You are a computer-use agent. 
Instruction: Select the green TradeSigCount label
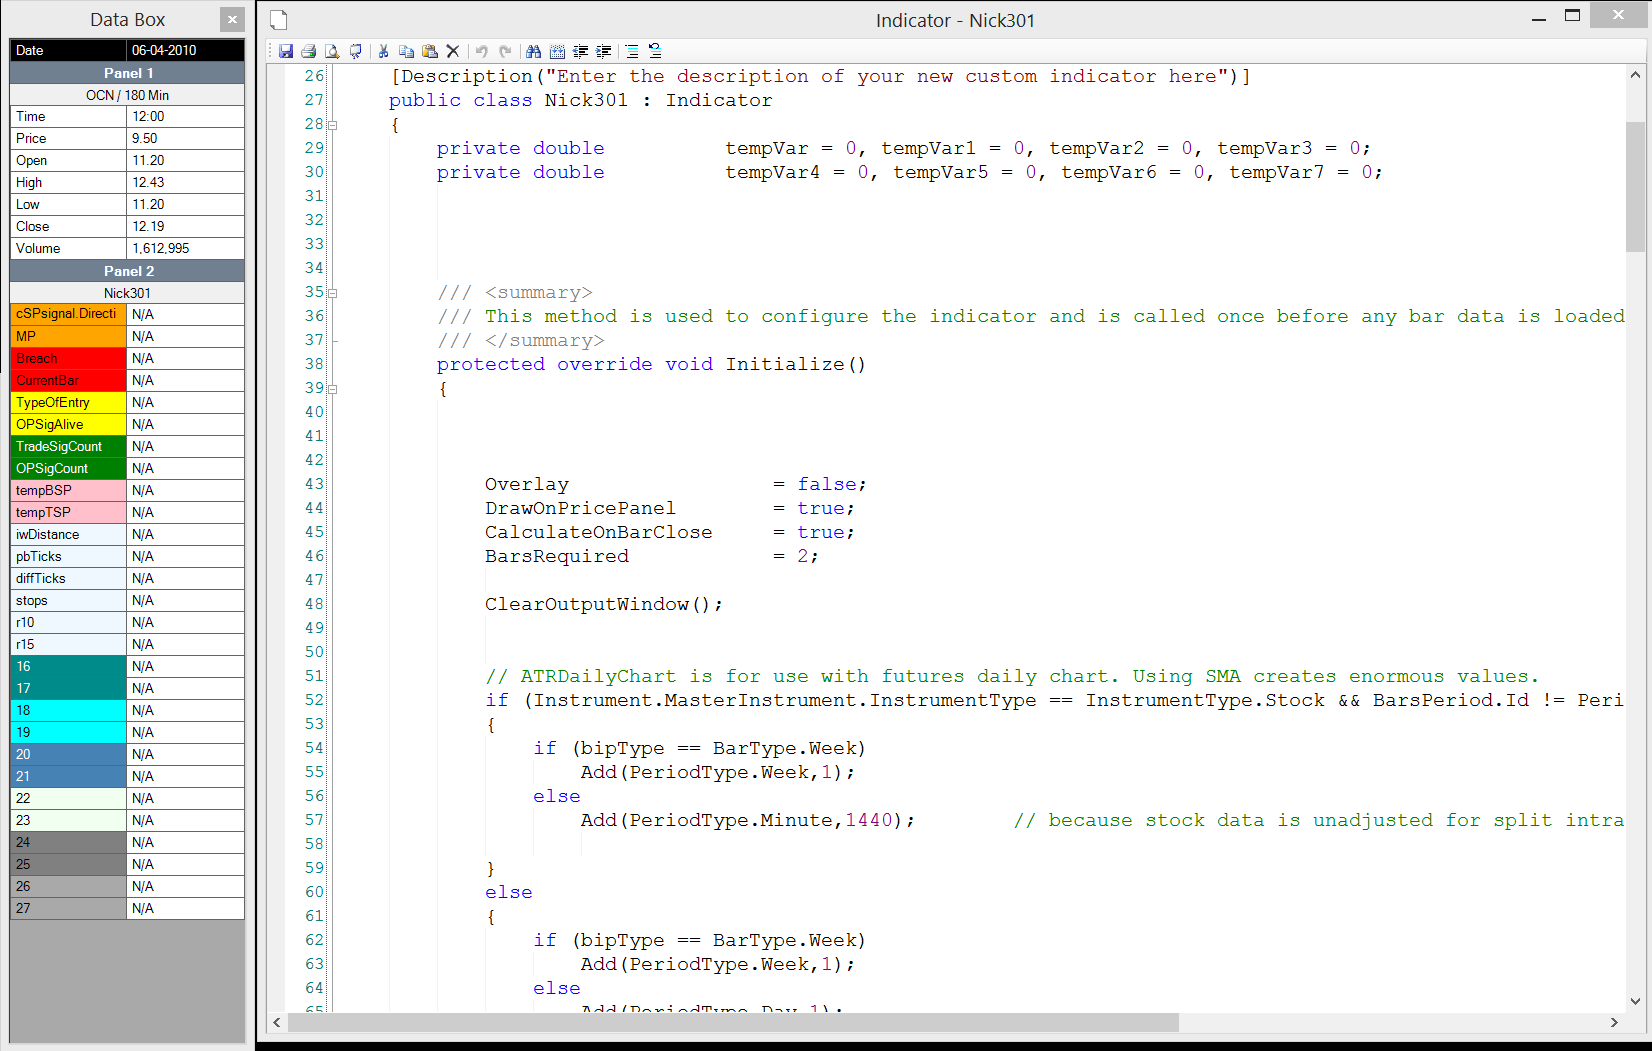[68, 446]
